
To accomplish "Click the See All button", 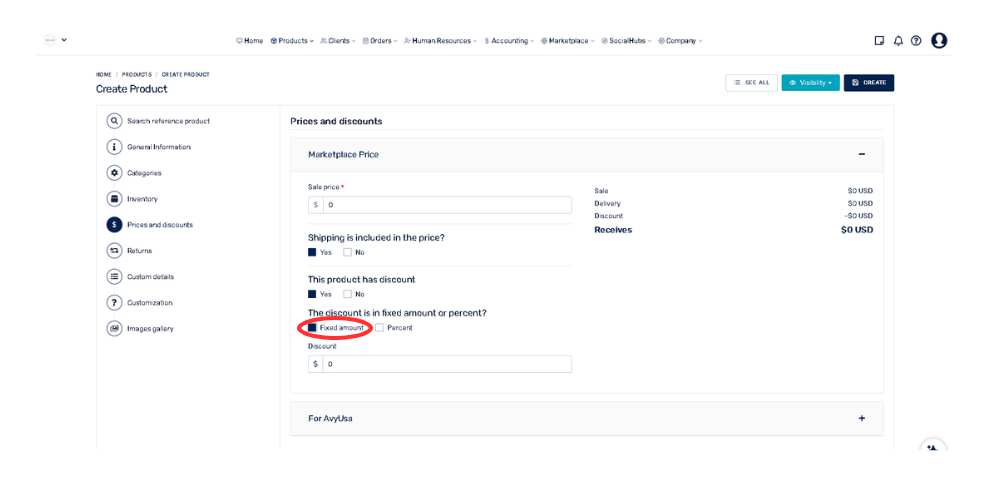I will tap(751, 83).
